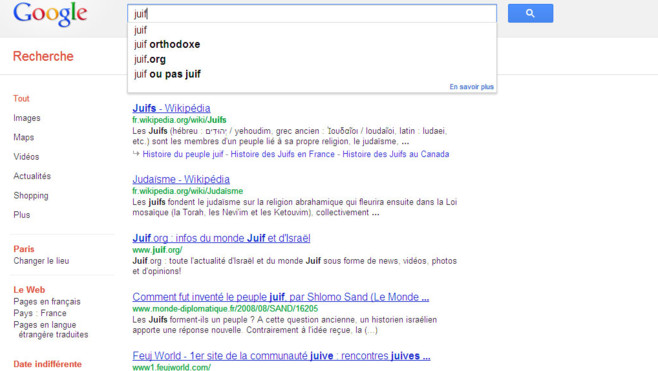Open 'Histoire des Juifs en France' sitelink
Screen dimensions: 658x371
tap(282, 154)
